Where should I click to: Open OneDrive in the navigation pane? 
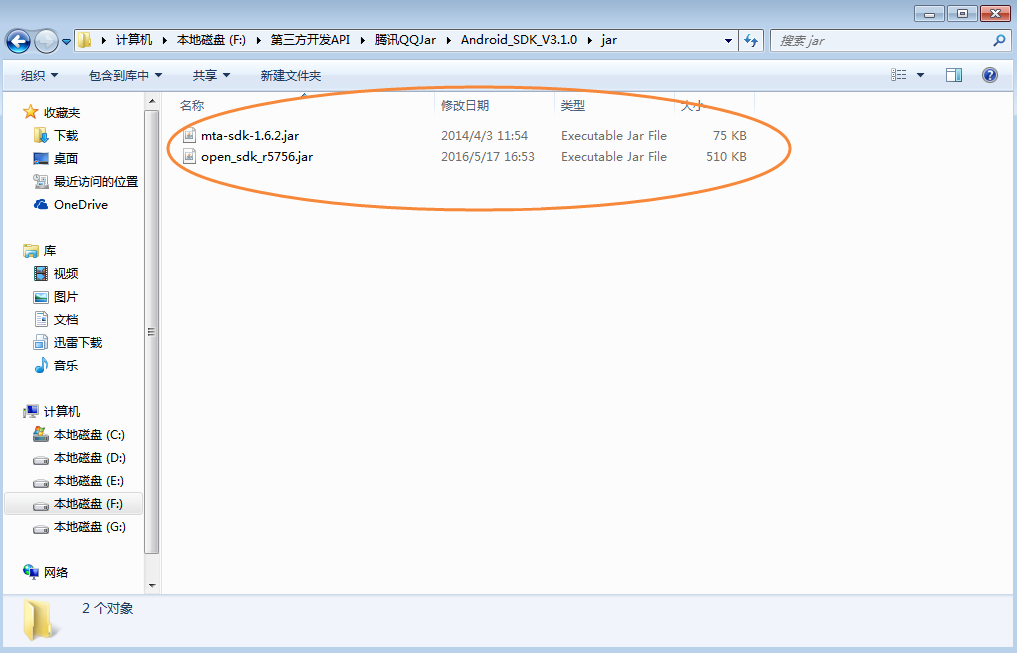tap(80, 204)
